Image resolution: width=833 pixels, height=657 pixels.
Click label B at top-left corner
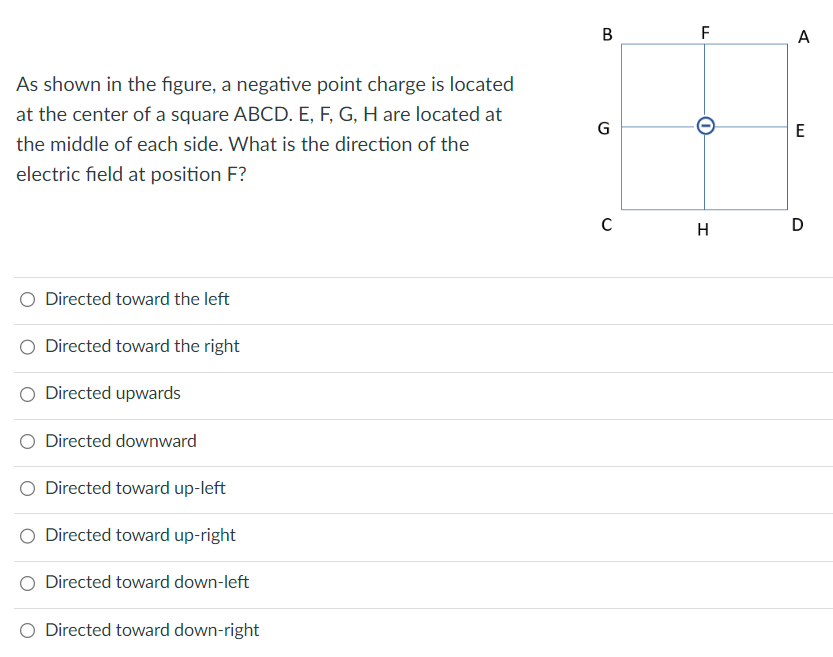pyautogui.click(x=606, y=36)
